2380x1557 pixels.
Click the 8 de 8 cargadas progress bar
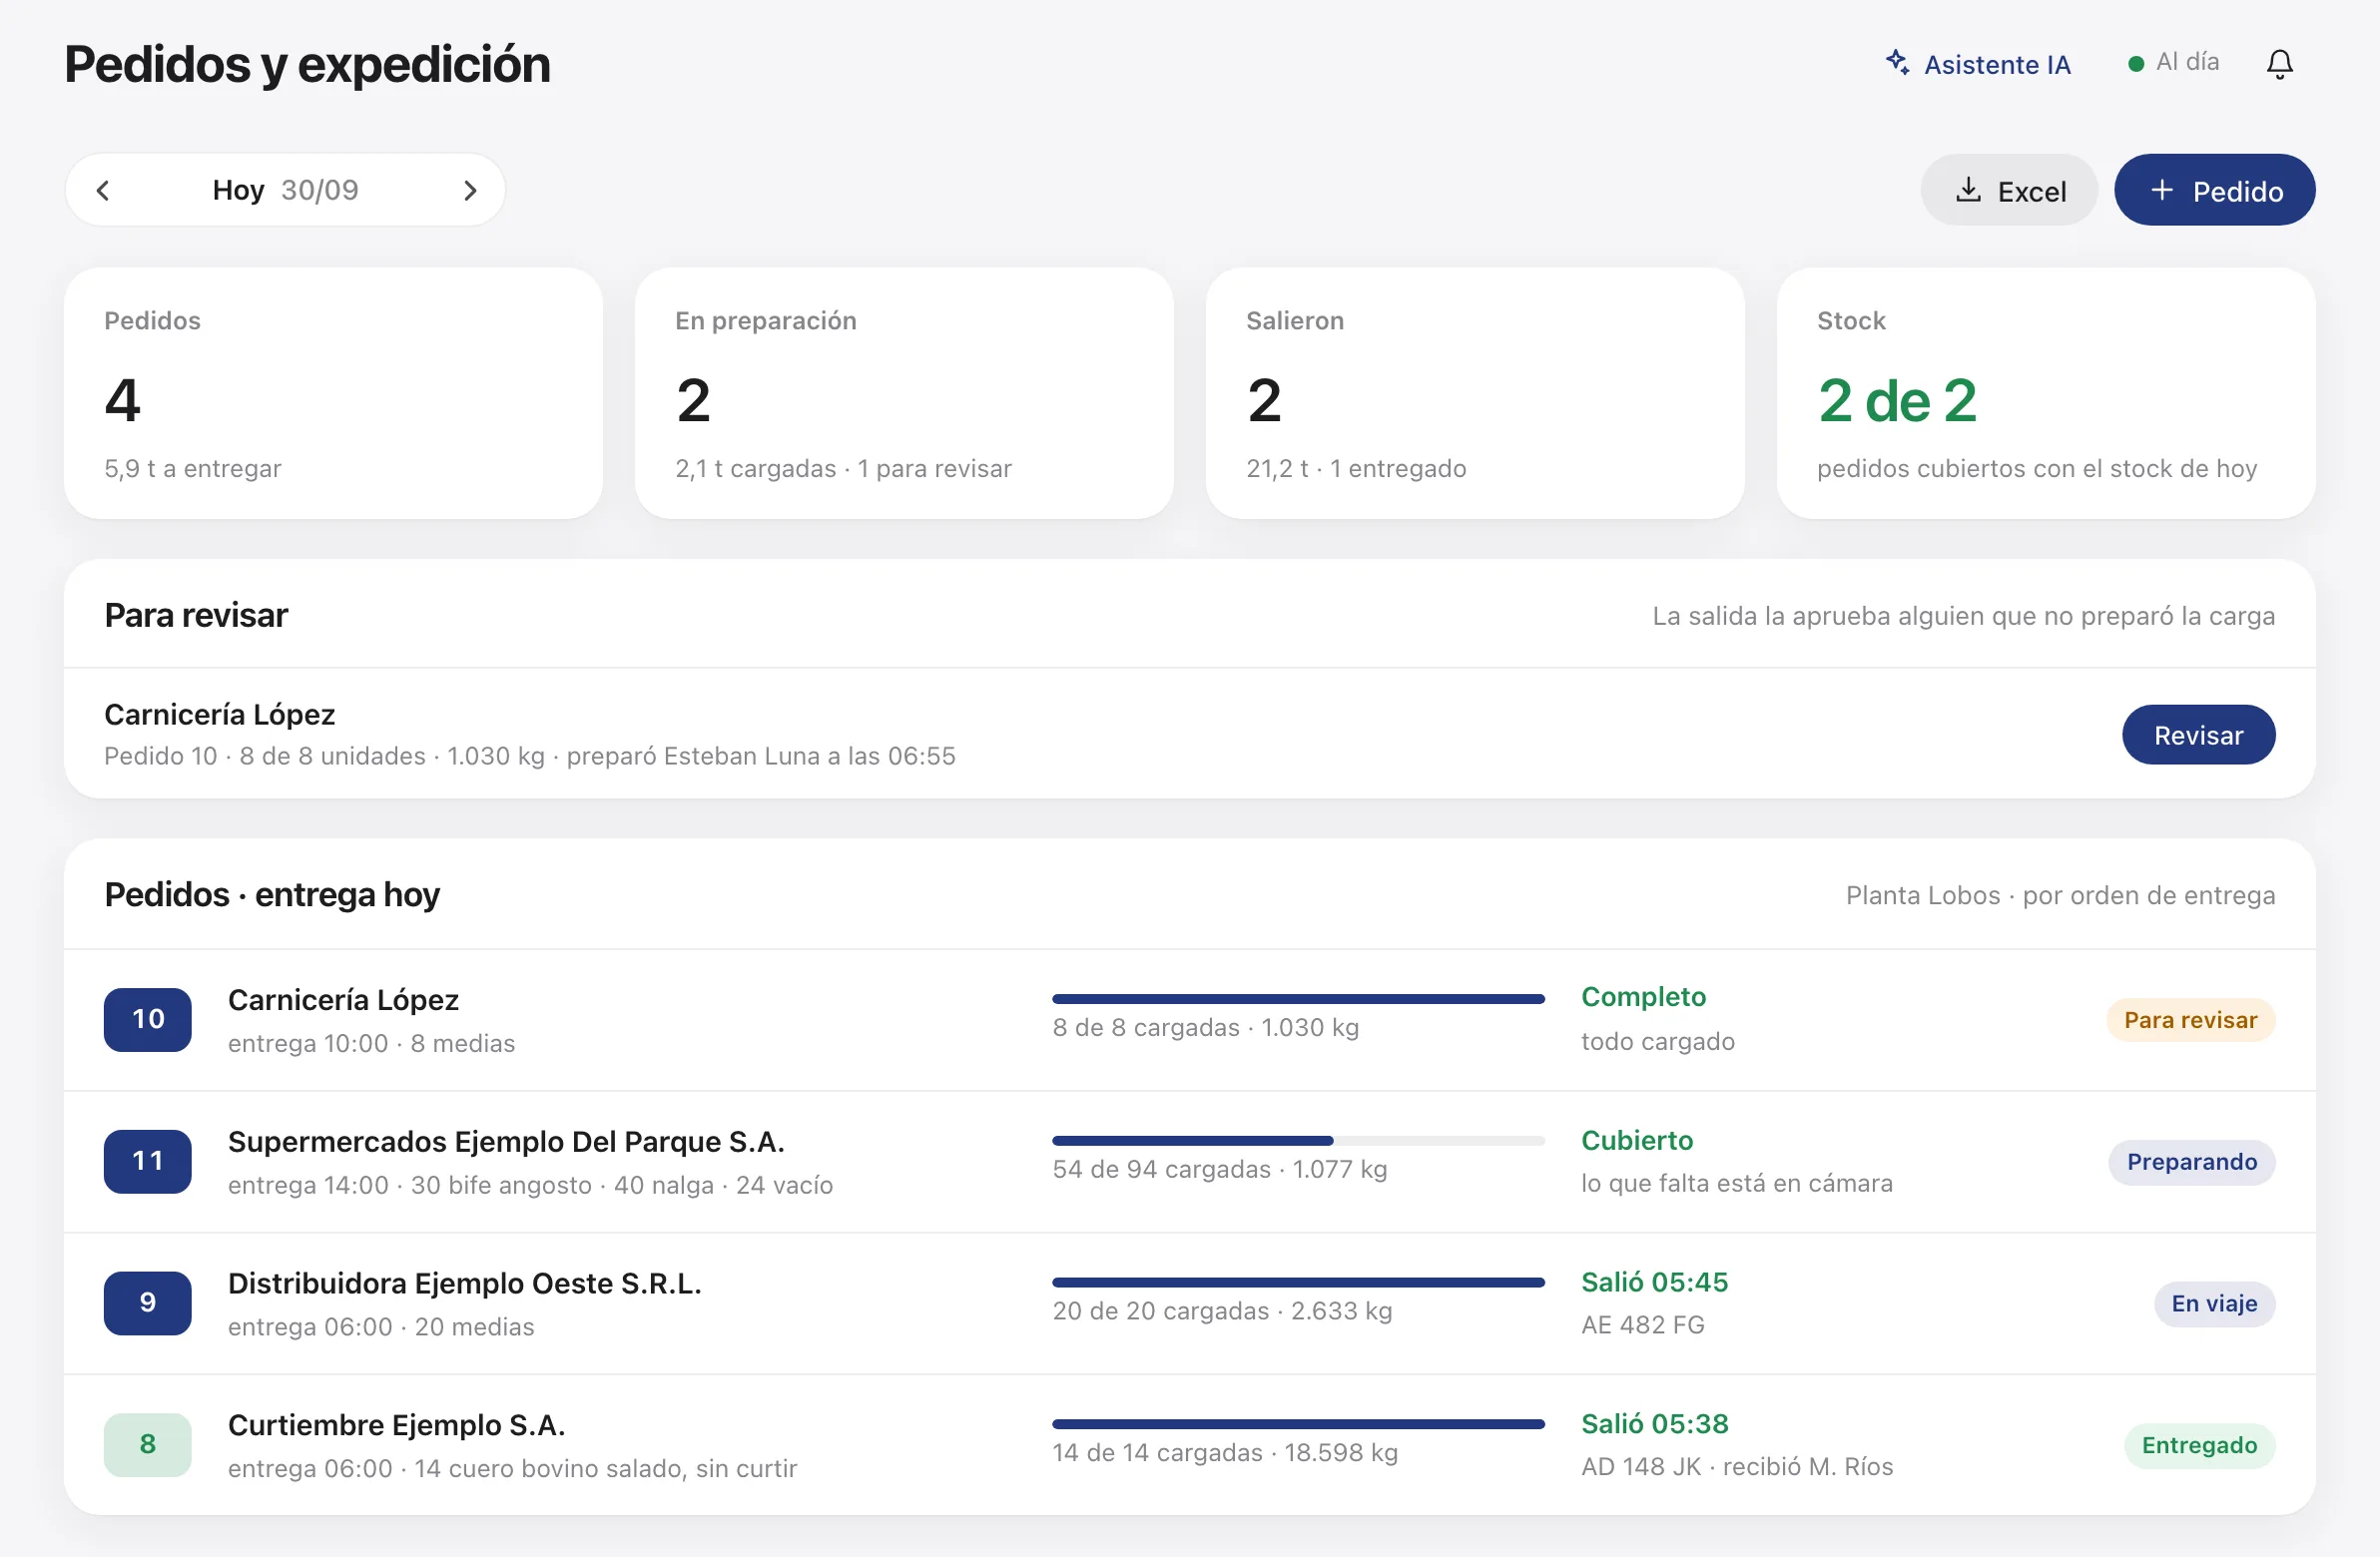point(1298,999)
